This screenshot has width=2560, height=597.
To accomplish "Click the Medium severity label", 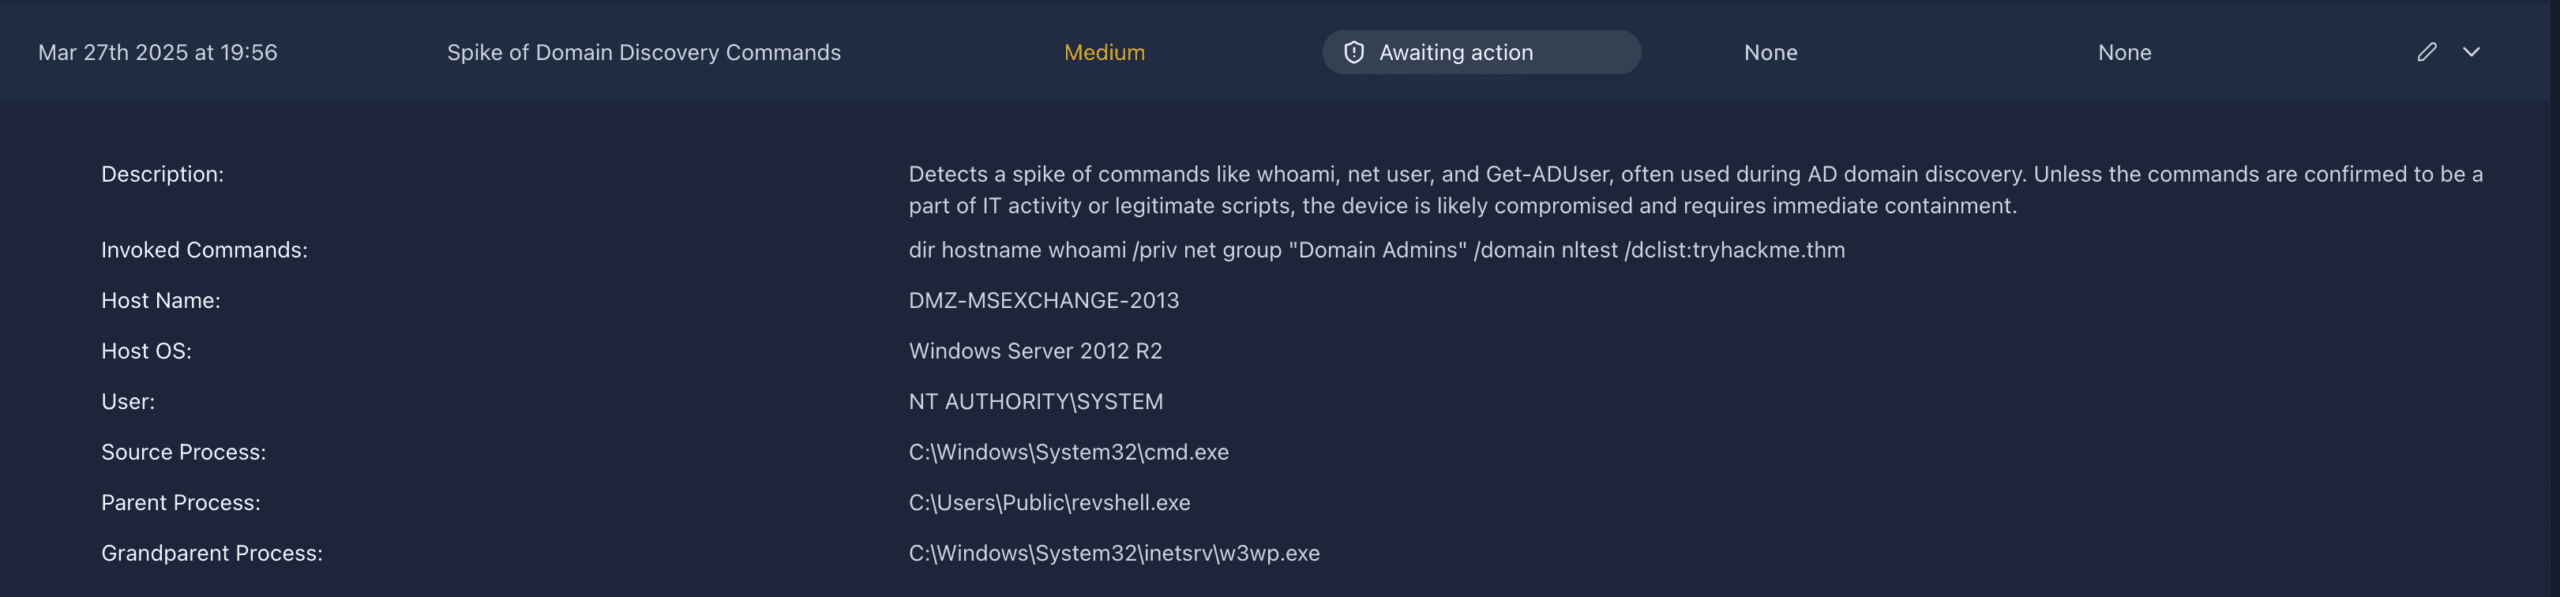I will [x=1104, y=52].
